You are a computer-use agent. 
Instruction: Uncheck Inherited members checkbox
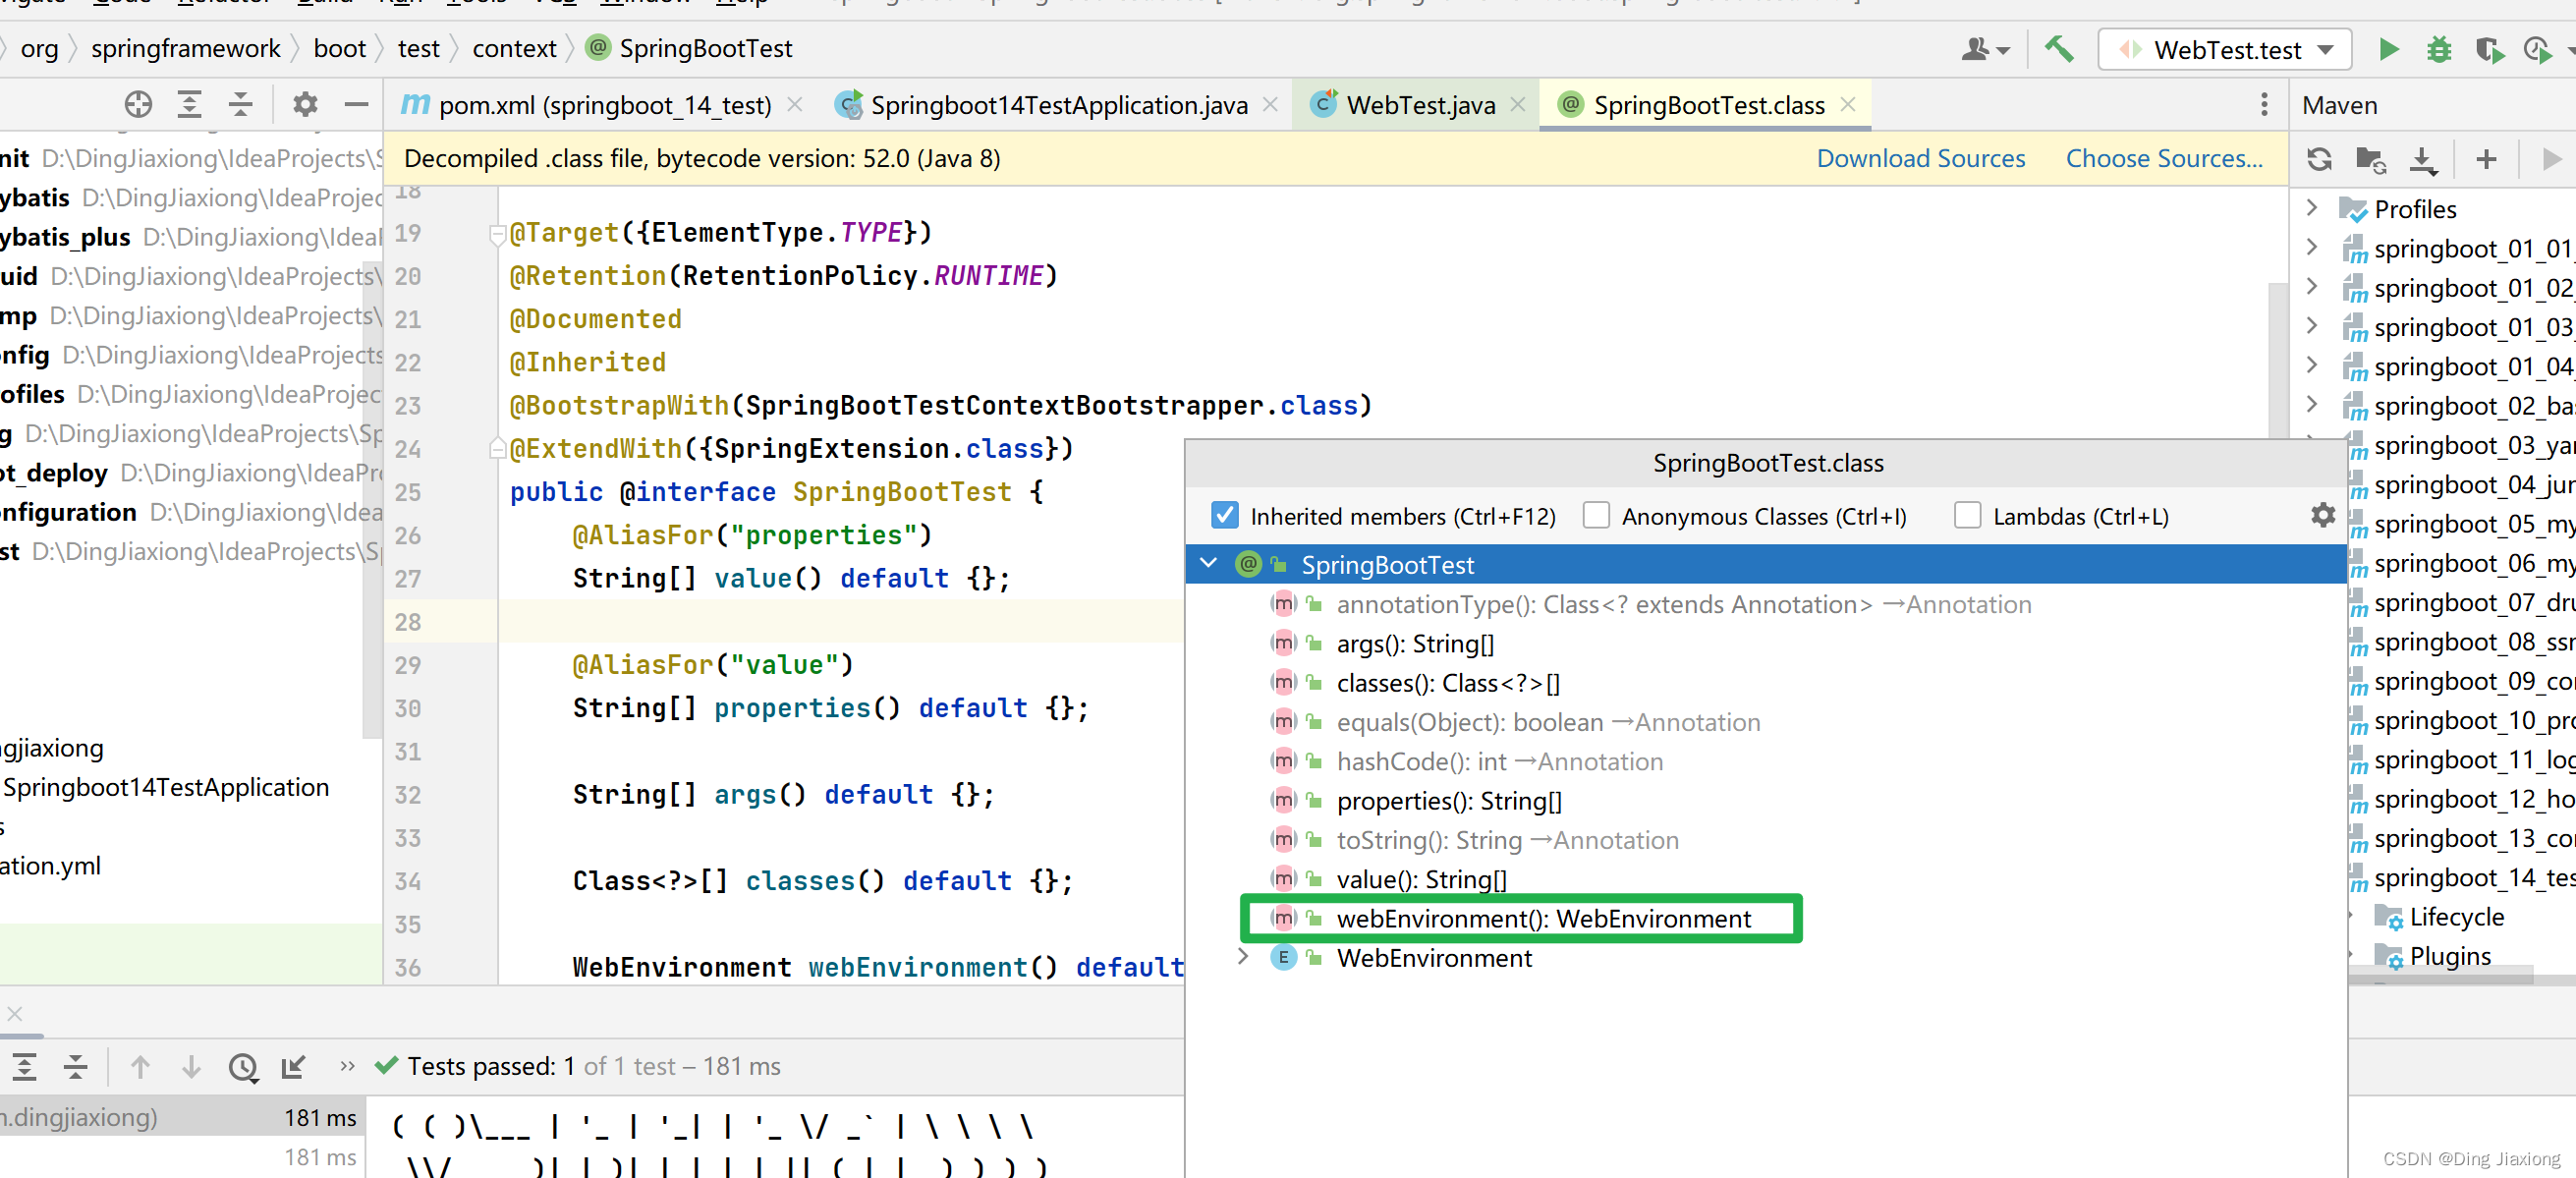click(1223, 516)
